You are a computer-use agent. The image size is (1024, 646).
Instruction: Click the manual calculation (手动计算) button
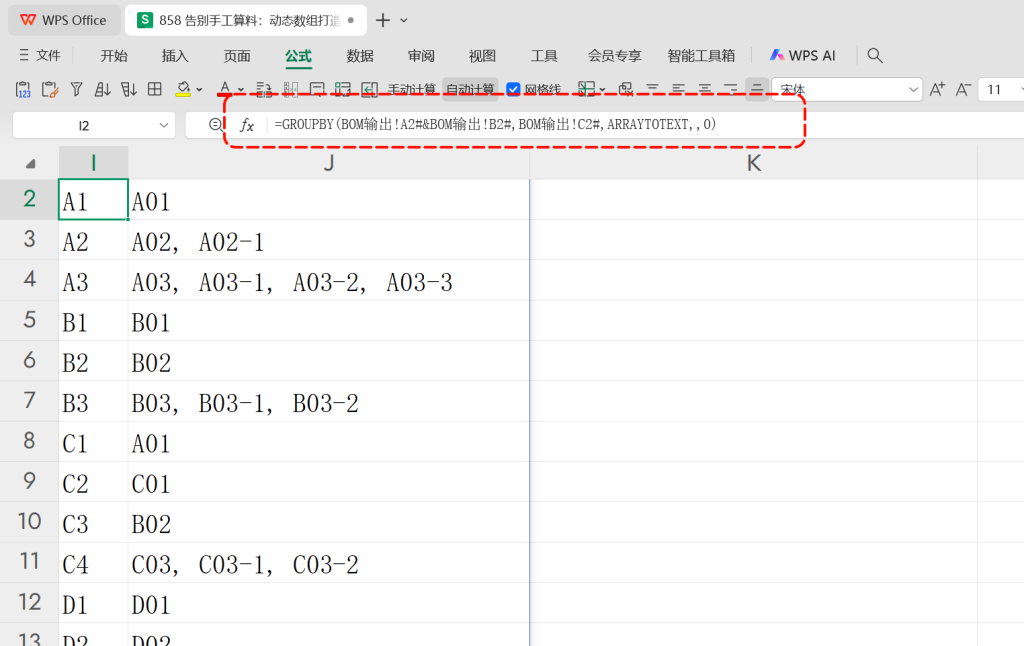pyautogui.click(x=411, y=89)
